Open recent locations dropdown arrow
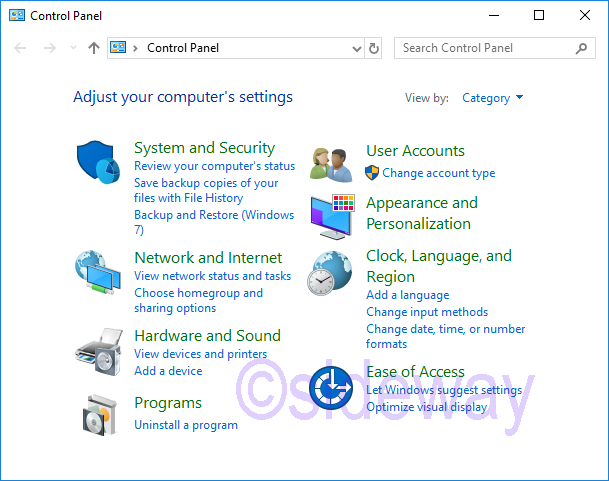609x481 pixels. (x=73, y=48)
